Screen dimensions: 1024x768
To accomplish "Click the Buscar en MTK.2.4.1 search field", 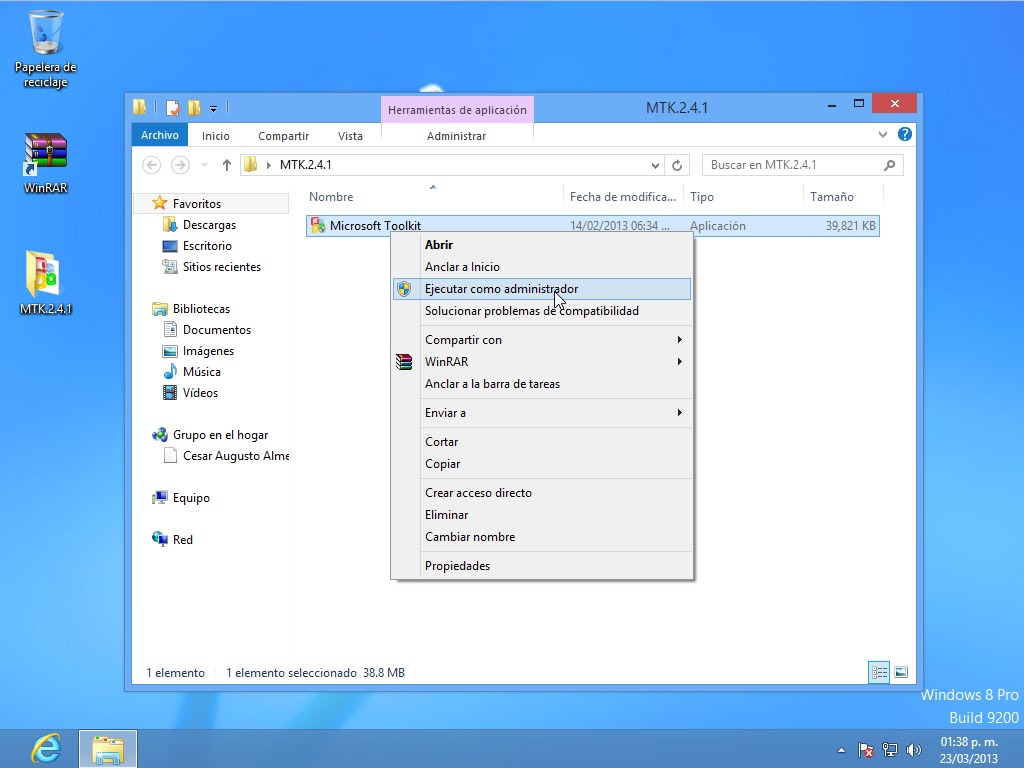I will pos(803,165).
